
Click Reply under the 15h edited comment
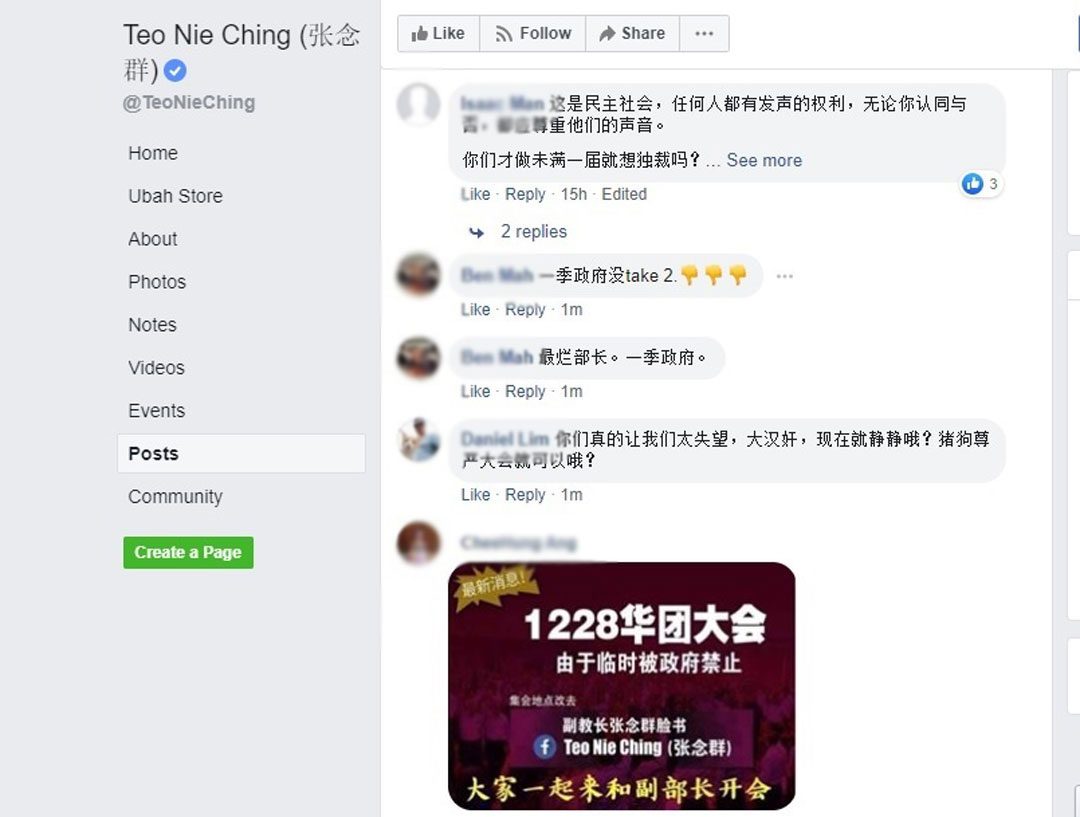(525, 194)
